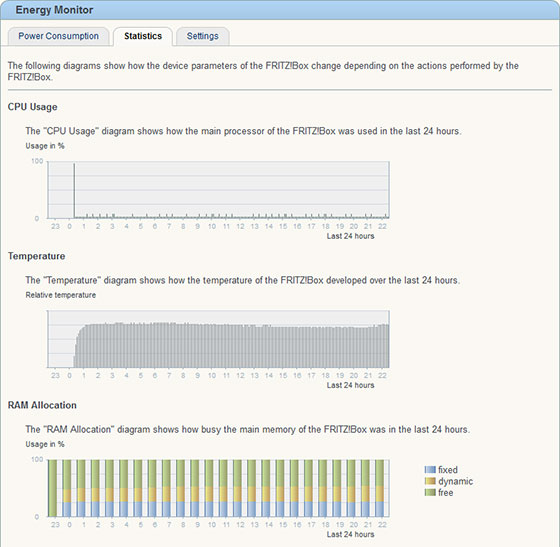560x547 pixels.
Task: Click the blue fixed legend swatch
Action: coord(430,470)
